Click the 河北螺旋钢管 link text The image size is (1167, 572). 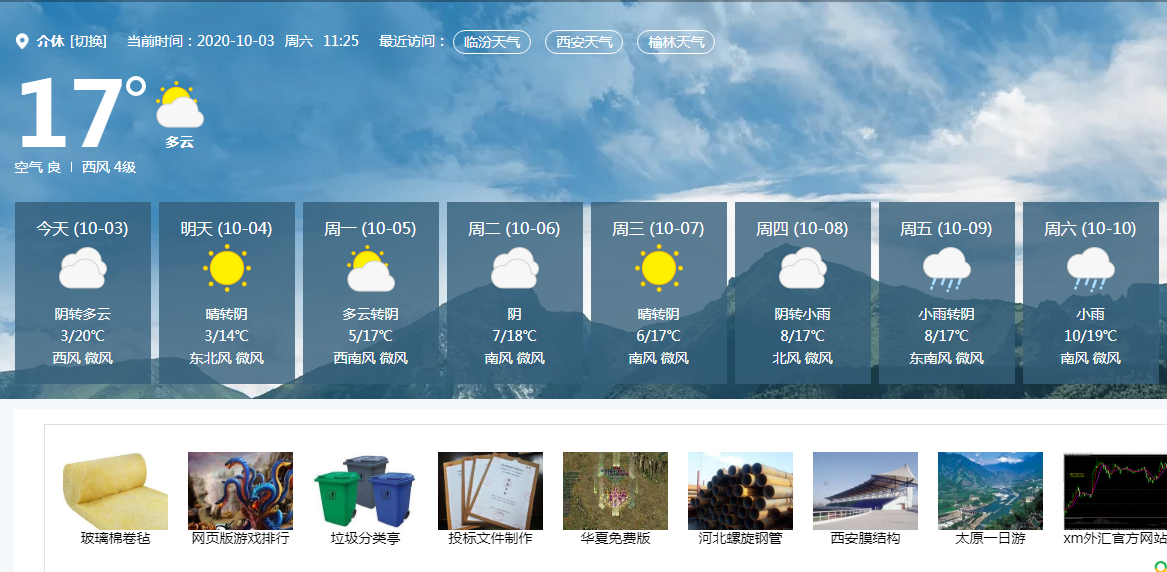[741, 539]
